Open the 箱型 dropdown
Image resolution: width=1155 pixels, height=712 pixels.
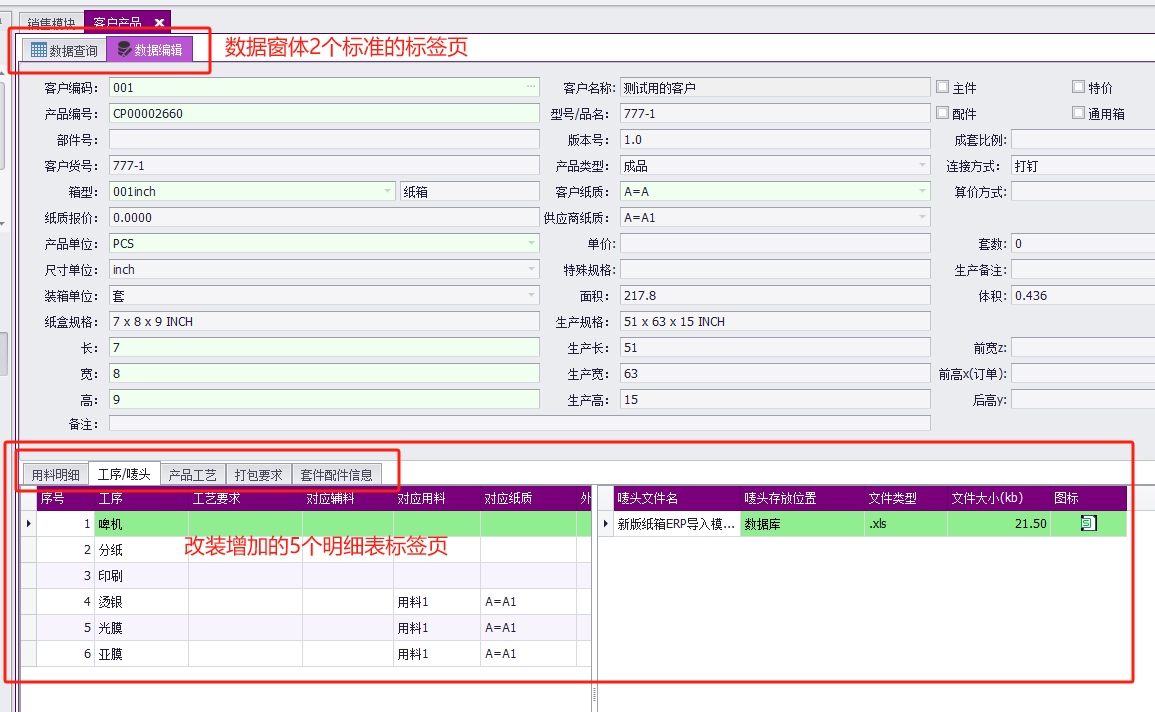387,191
